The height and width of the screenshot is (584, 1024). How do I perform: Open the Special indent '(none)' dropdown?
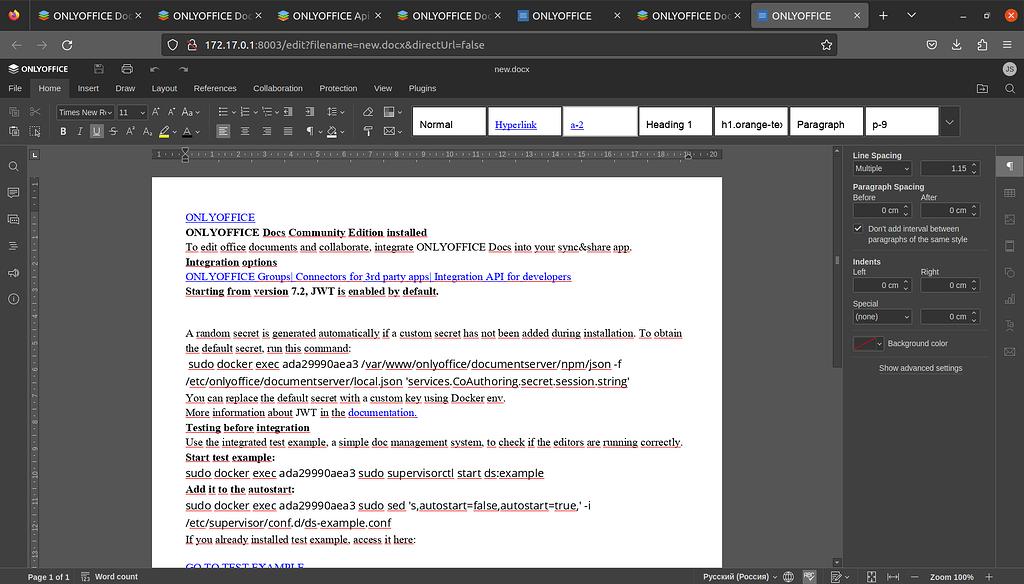[x=880, y=316]
